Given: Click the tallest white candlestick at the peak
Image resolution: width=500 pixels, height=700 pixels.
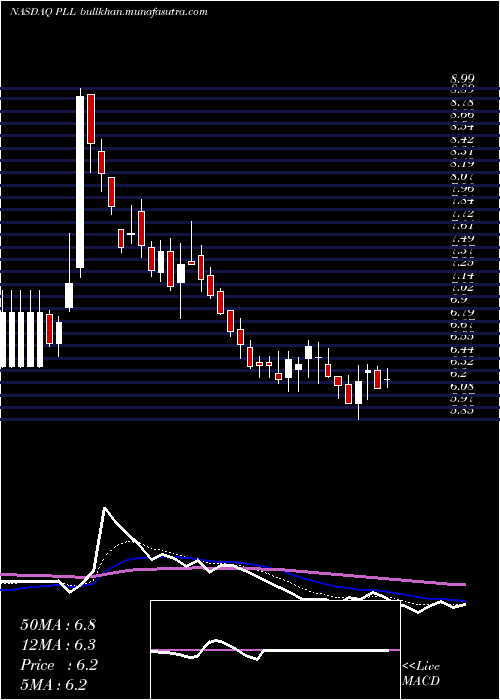Looking at the screenshot, I should click(x=80, y=182).
